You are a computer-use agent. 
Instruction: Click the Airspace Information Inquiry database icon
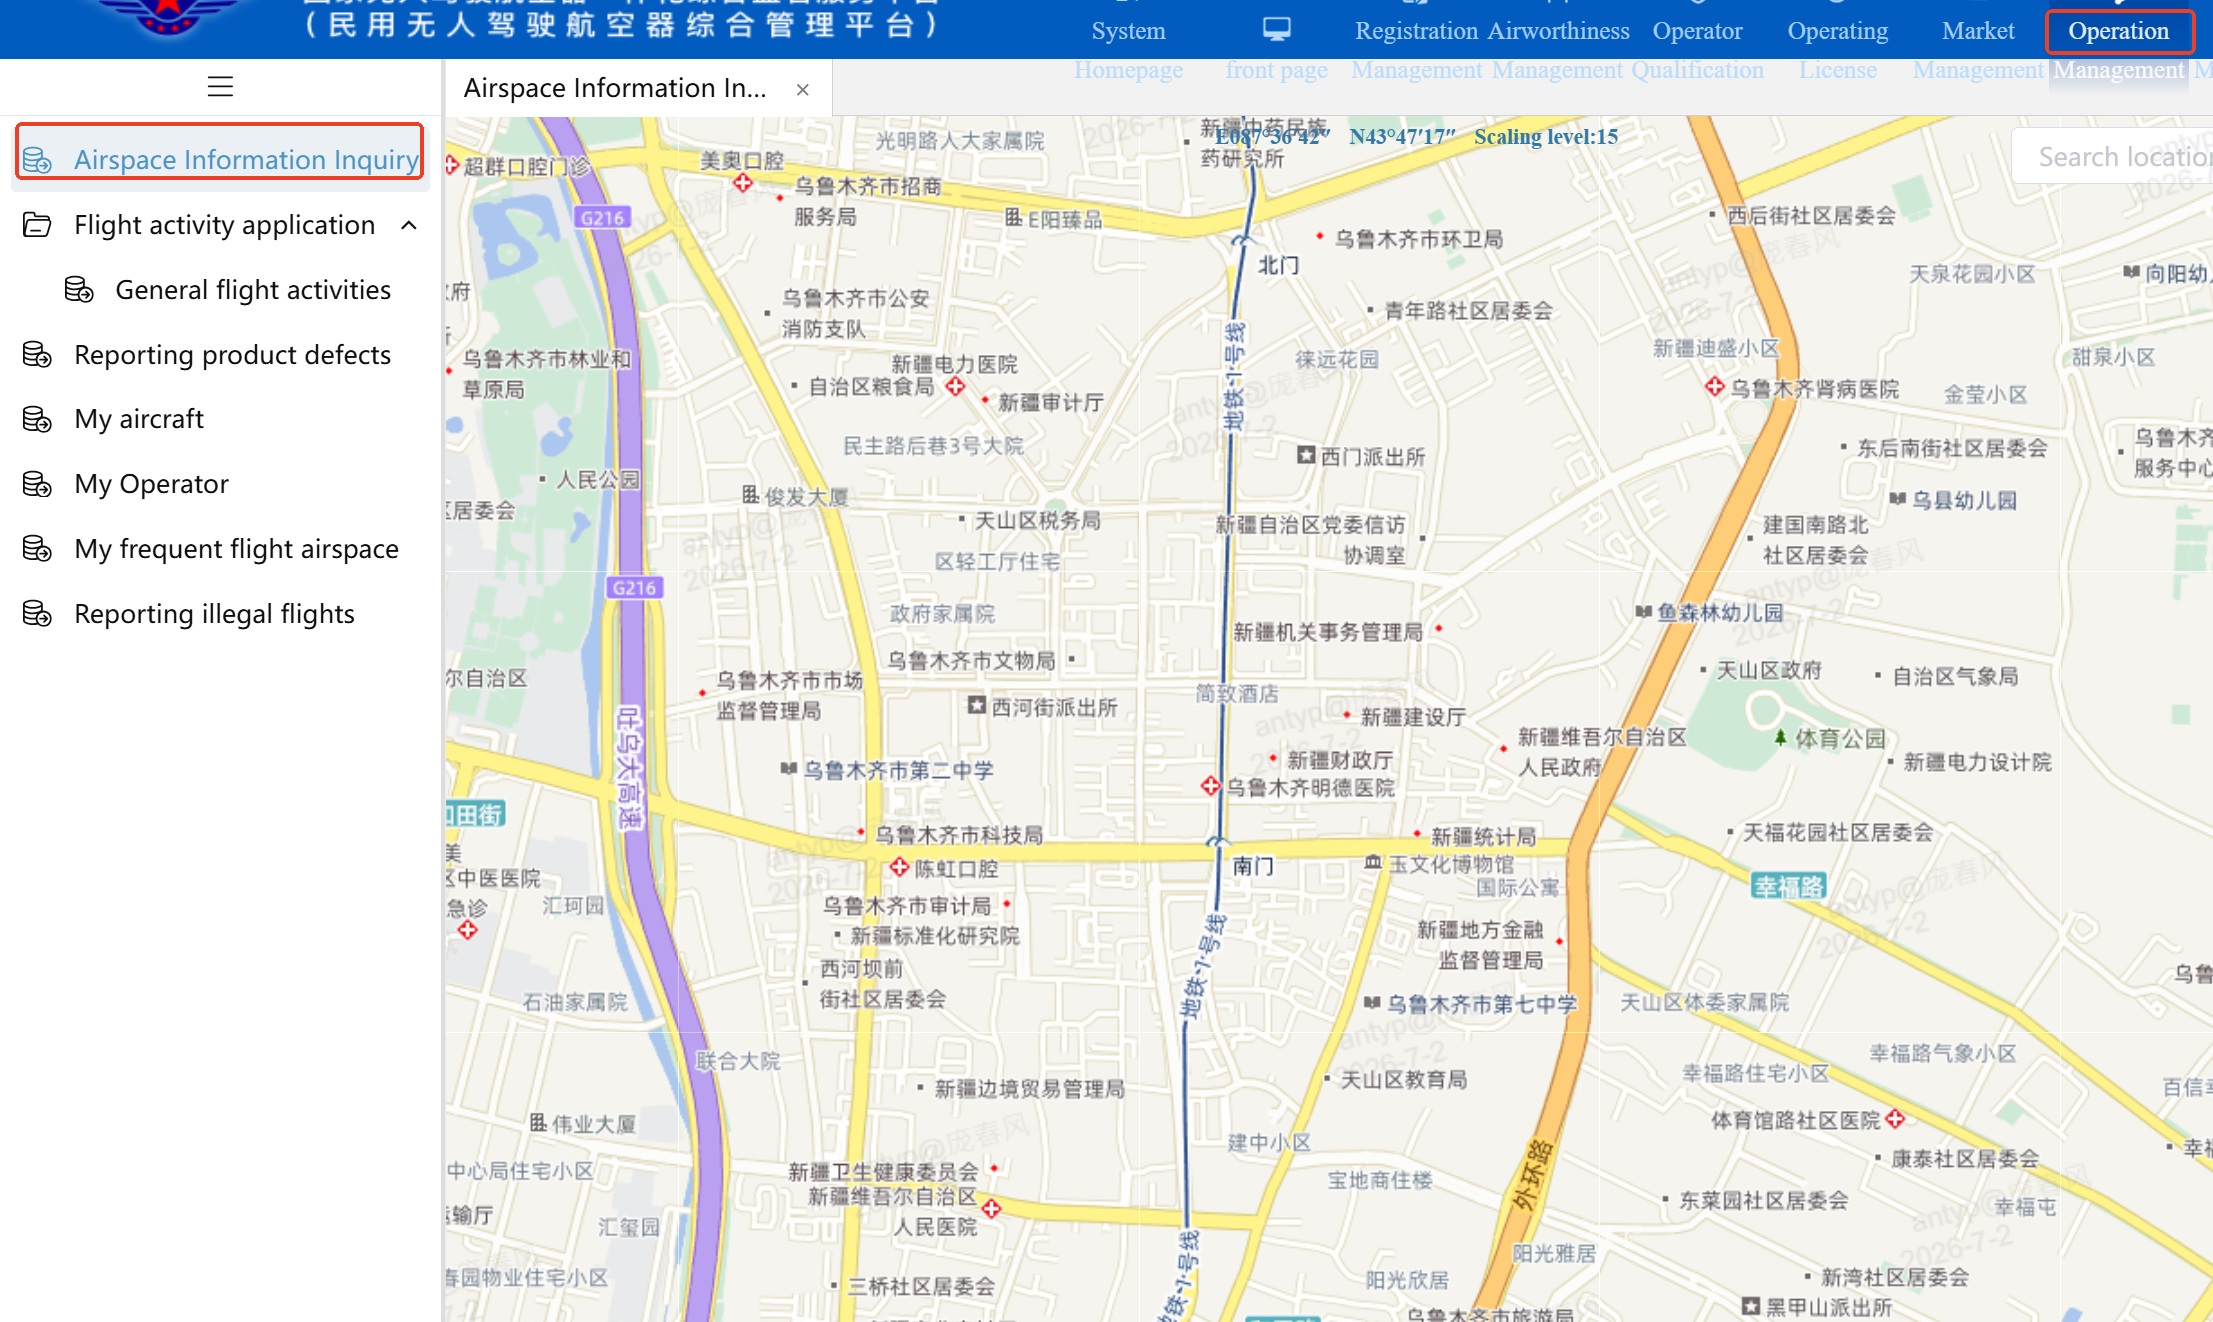[37, 160]
